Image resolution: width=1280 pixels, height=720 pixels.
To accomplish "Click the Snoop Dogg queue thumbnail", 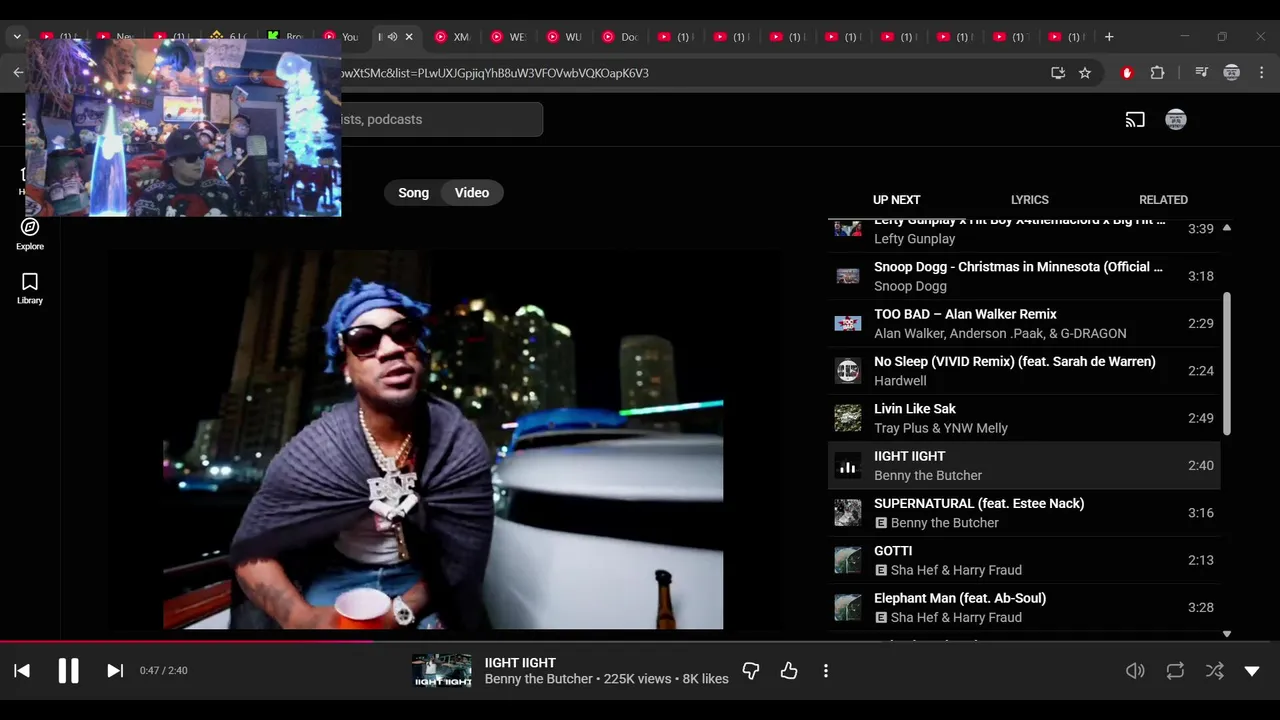I will [848, 276].
